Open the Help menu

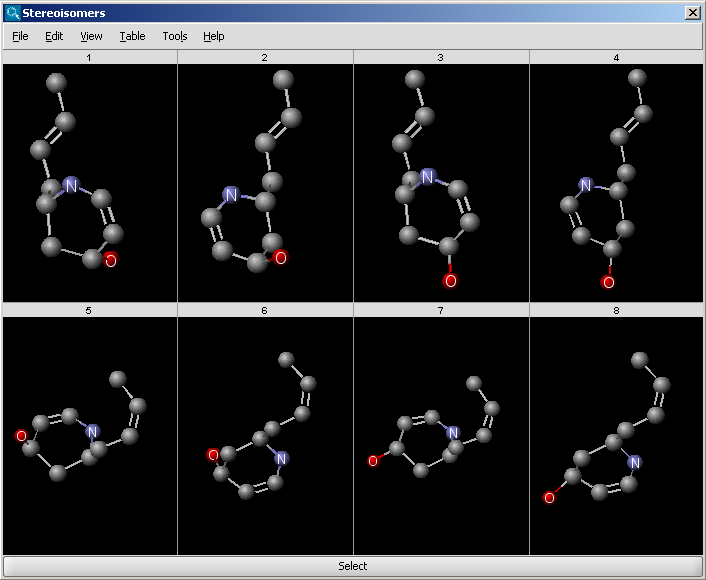click(213, 36)
